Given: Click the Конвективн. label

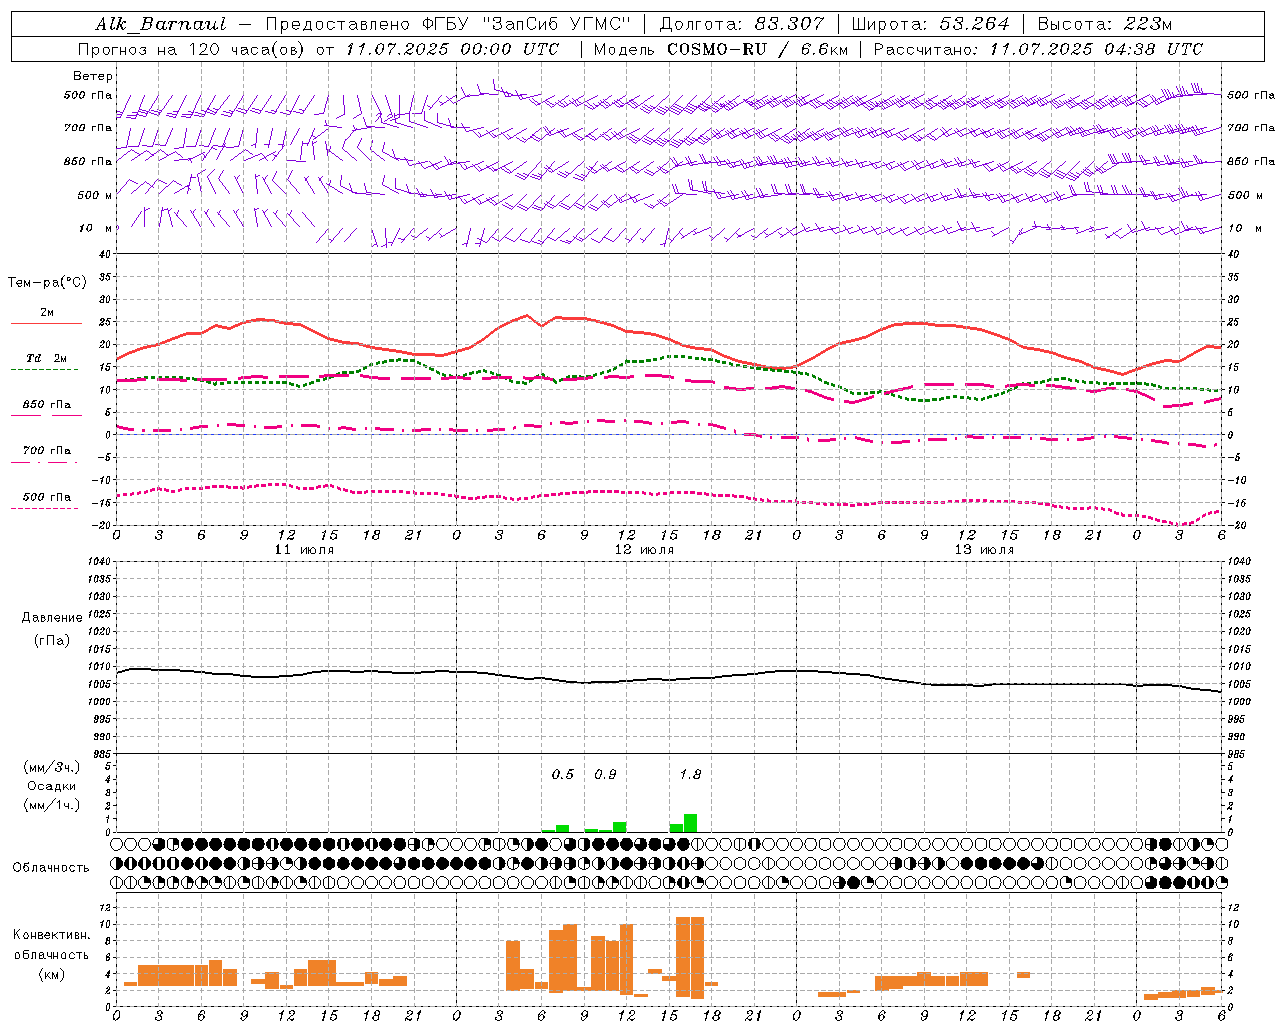Looking at the screenshot, I should coord(51,935).
